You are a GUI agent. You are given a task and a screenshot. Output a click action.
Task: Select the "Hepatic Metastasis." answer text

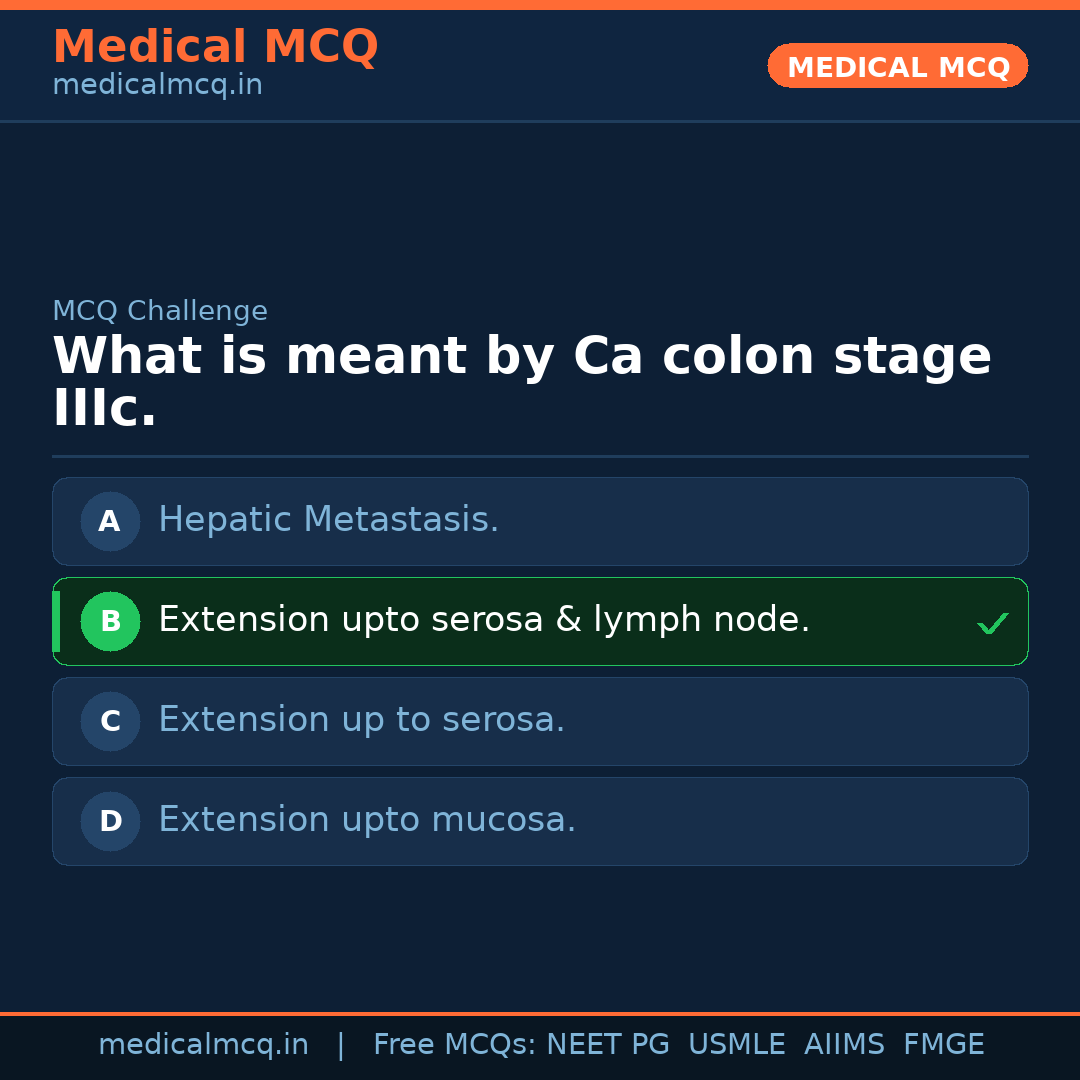328,520
